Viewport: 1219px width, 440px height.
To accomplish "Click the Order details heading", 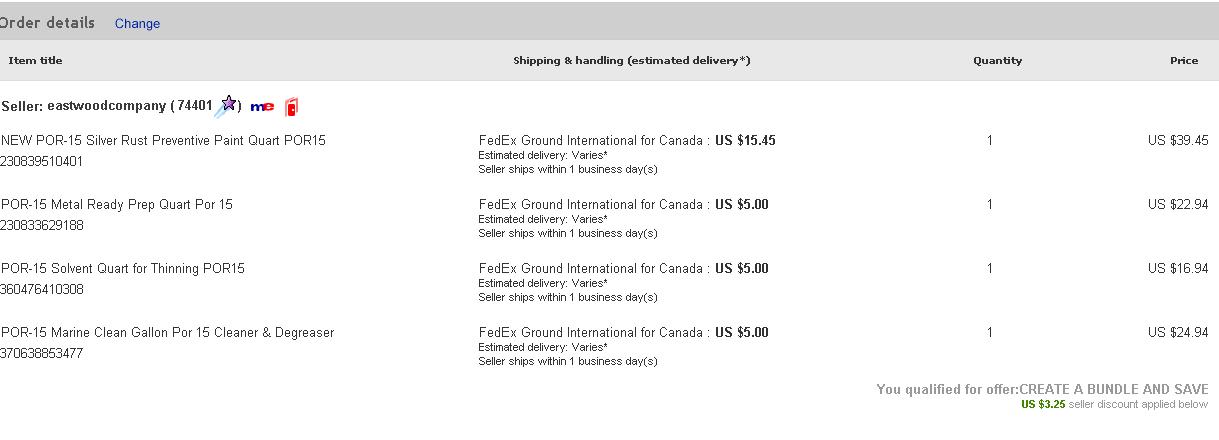I will 47,22.
